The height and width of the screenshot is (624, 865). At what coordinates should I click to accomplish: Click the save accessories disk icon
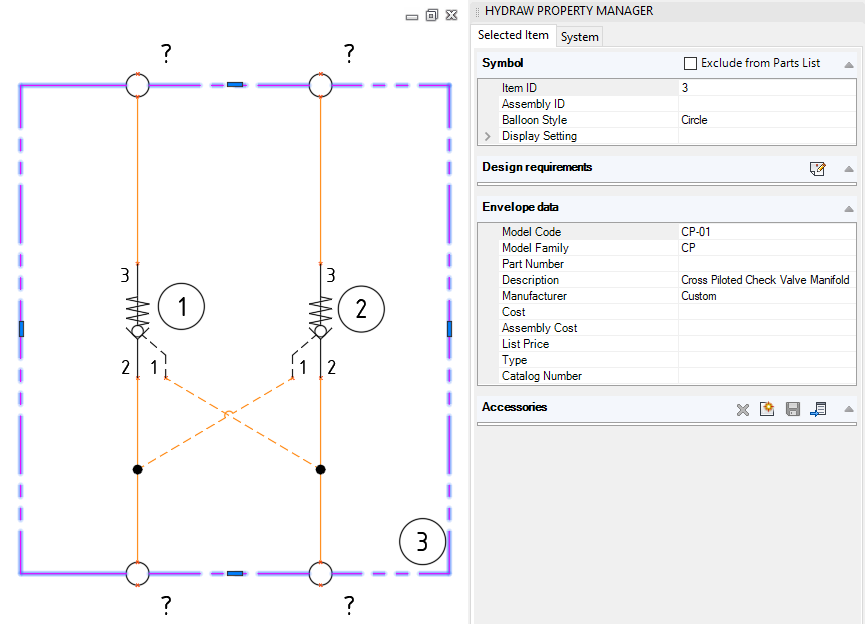click(x=793, y=409)
